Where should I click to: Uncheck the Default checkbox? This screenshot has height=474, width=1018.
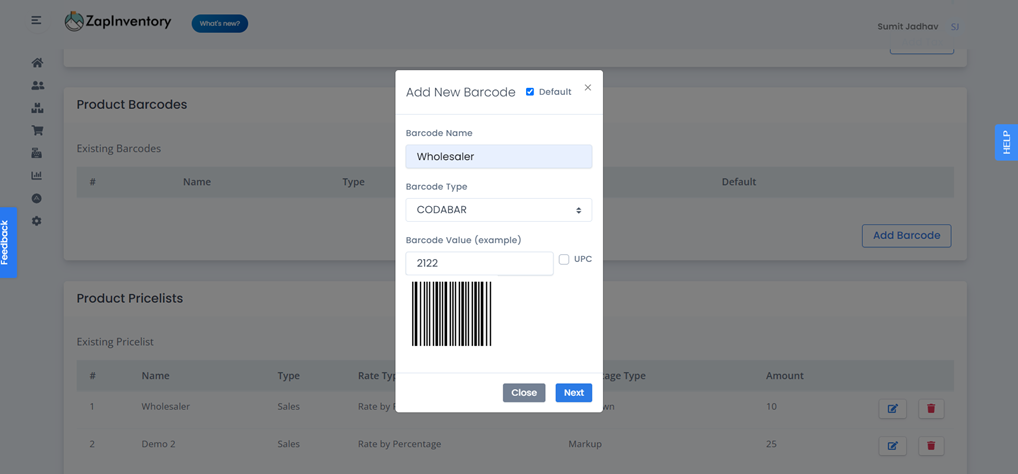point(530,92)
